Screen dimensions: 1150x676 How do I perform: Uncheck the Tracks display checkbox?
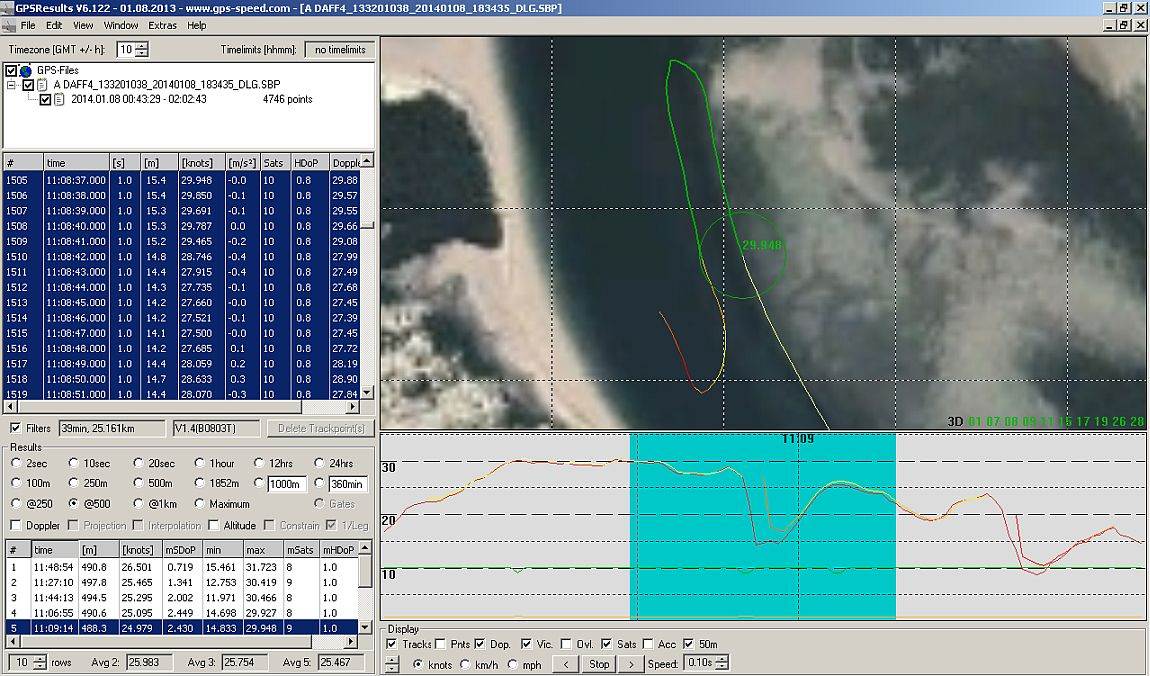pyautogui.click(x=392, y=644)
